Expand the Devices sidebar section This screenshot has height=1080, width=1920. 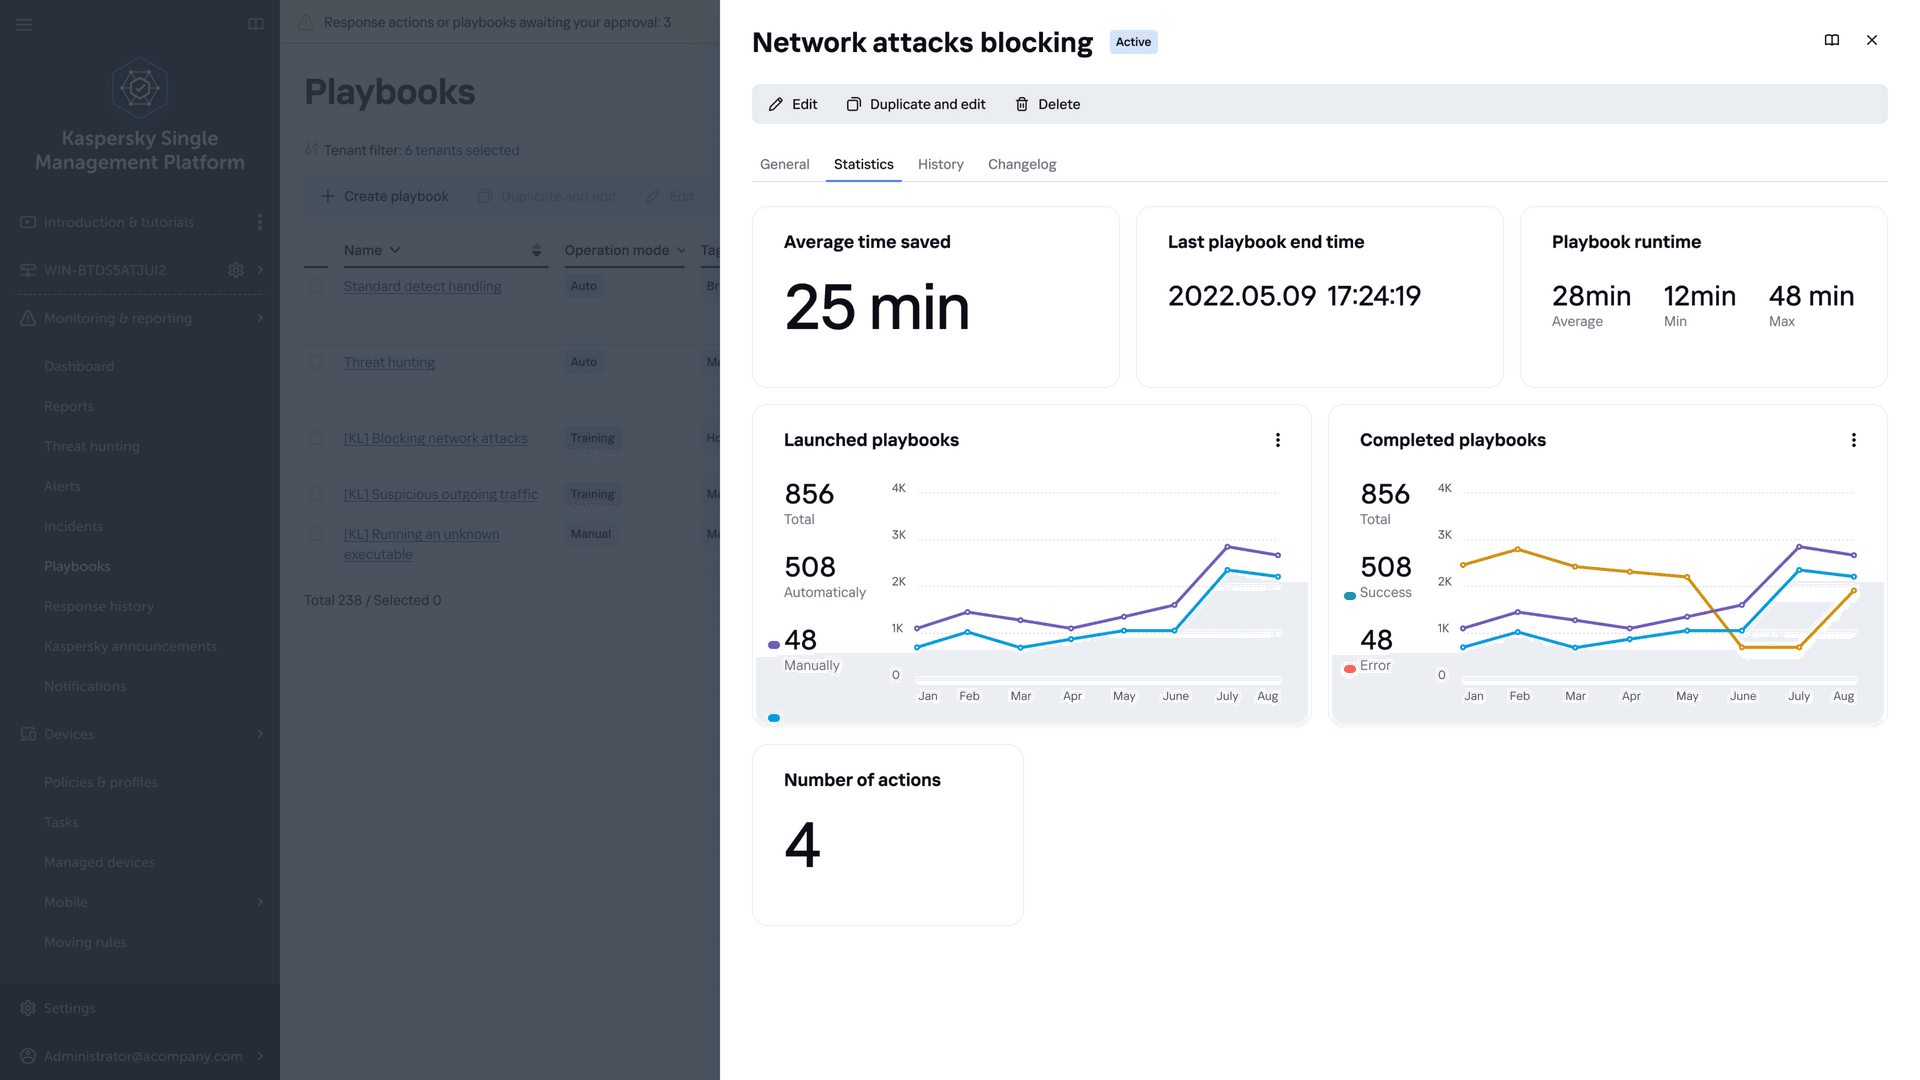coord(260,734)
